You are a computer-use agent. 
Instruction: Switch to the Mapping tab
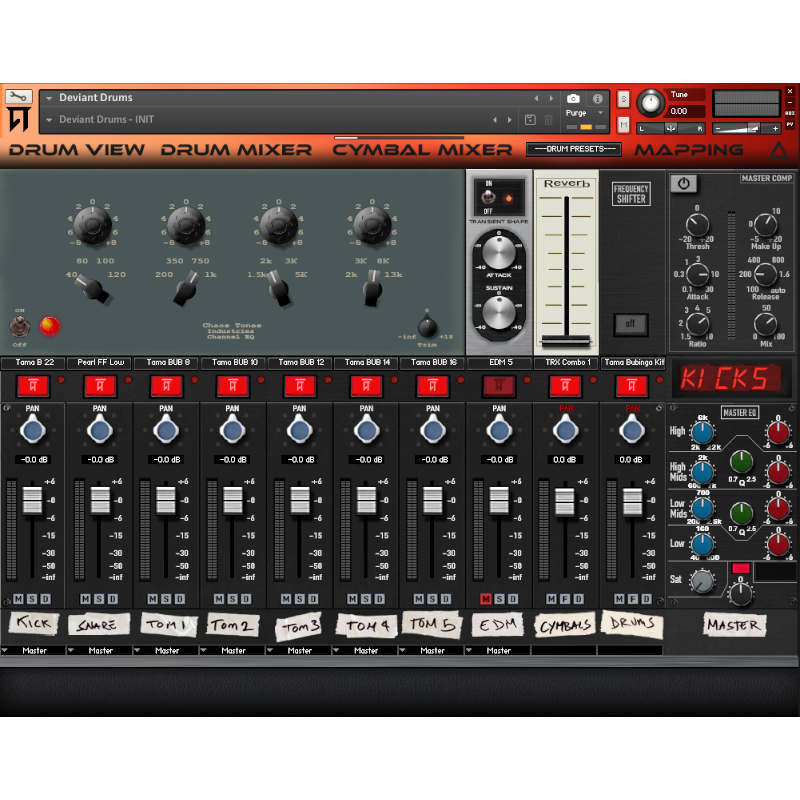point(689,150)
